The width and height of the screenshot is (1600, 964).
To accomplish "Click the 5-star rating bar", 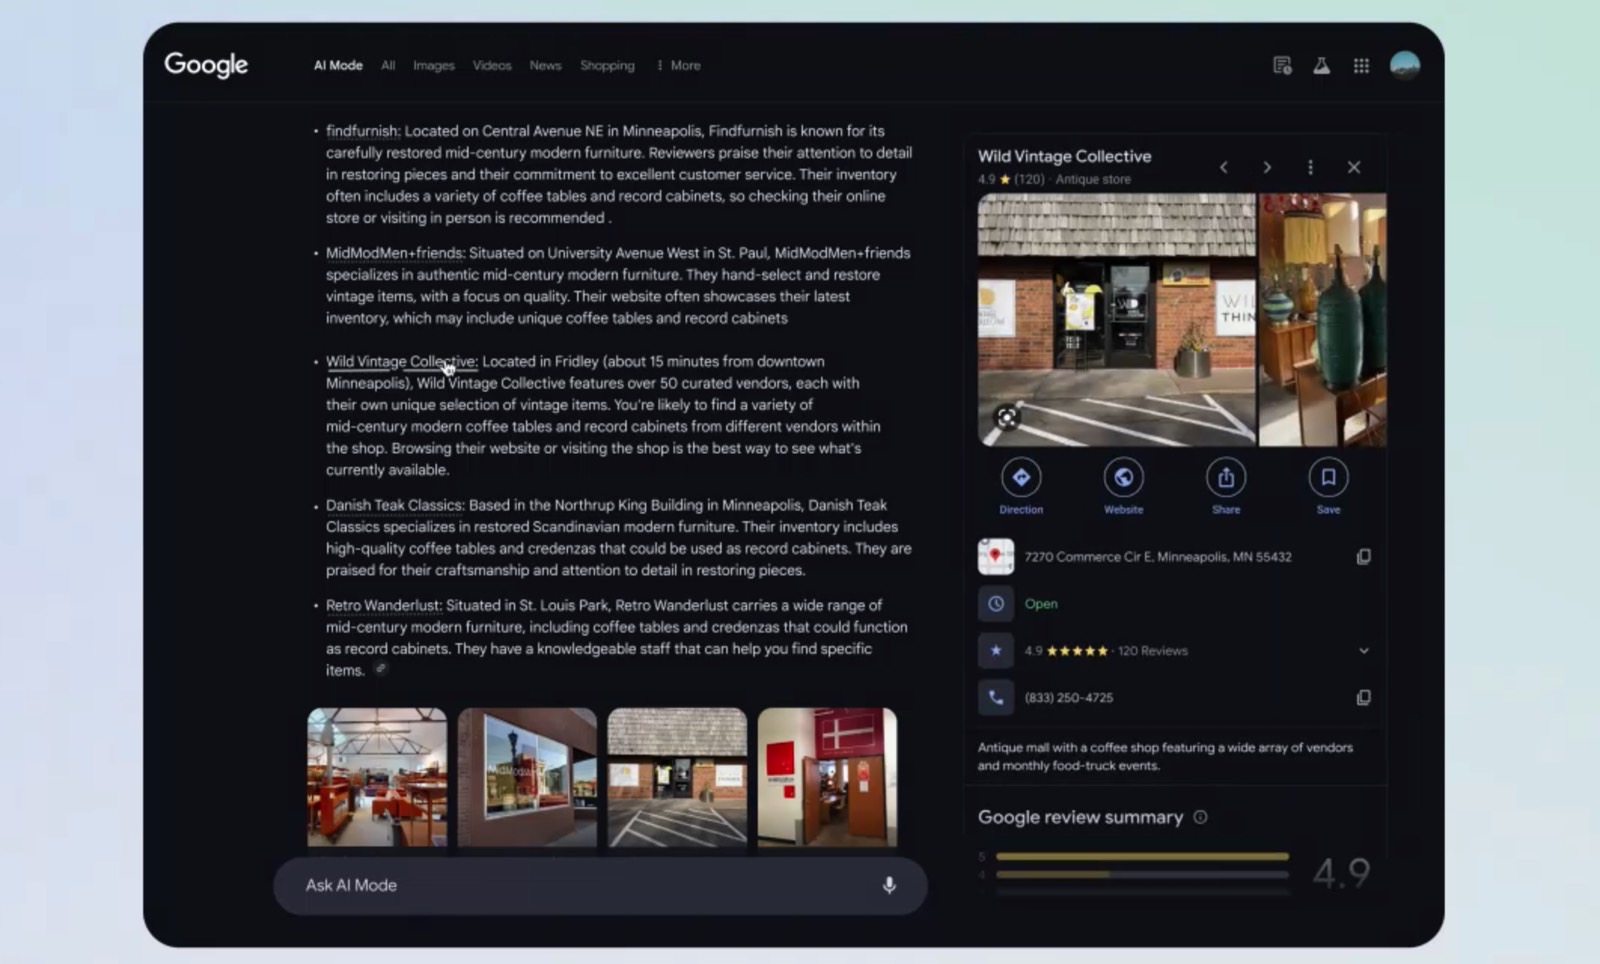I will coord(1142,857).
